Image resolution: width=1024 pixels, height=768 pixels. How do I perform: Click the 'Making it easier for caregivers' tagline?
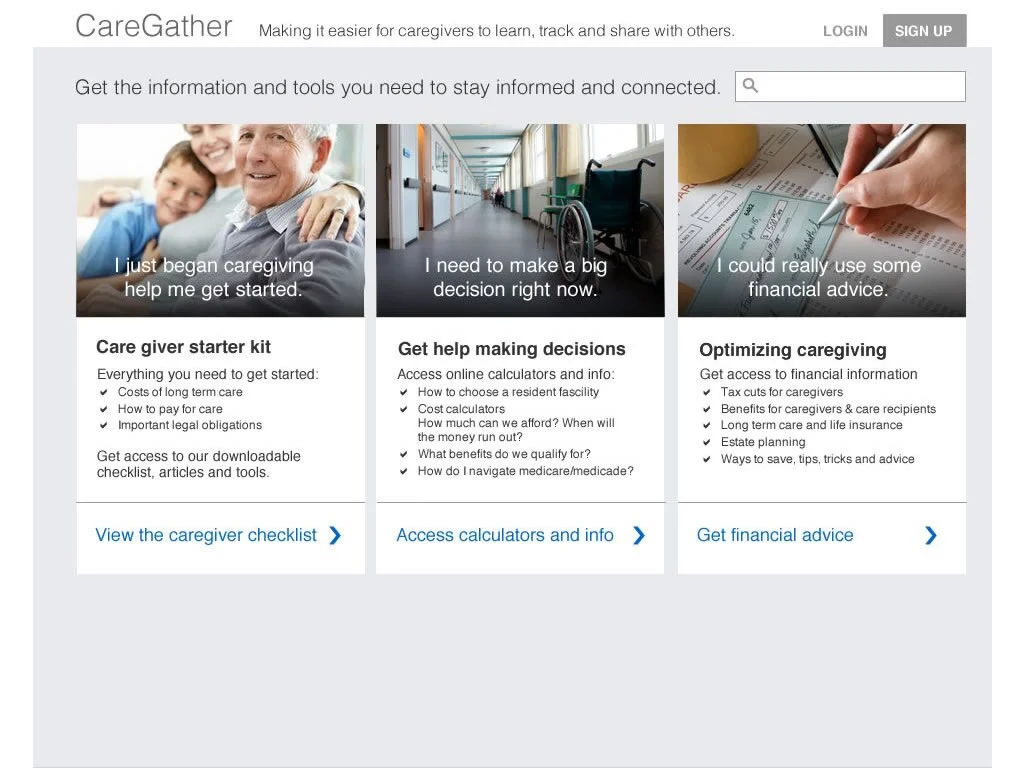(x=496, y=31)
